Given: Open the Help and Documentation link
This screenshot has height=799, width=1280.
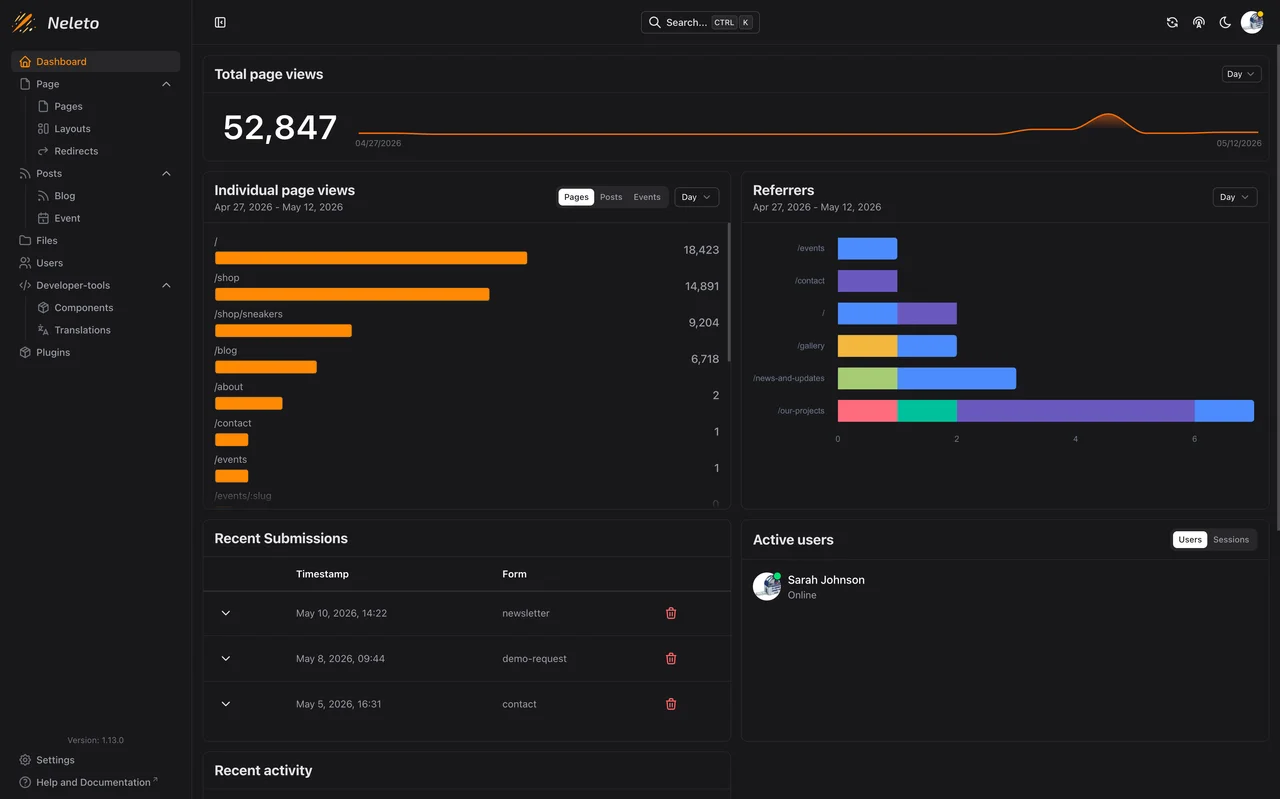Looking at the screenshot, I should tap(93, 782).
